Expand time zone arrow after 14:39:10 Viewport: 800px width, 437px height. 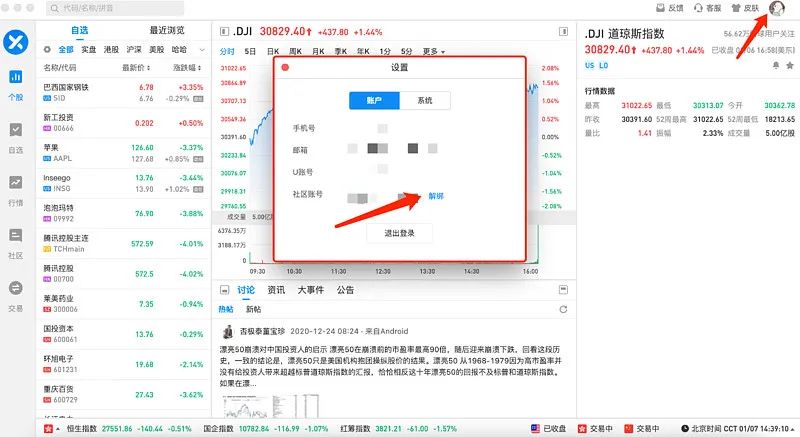pos(793,429)
